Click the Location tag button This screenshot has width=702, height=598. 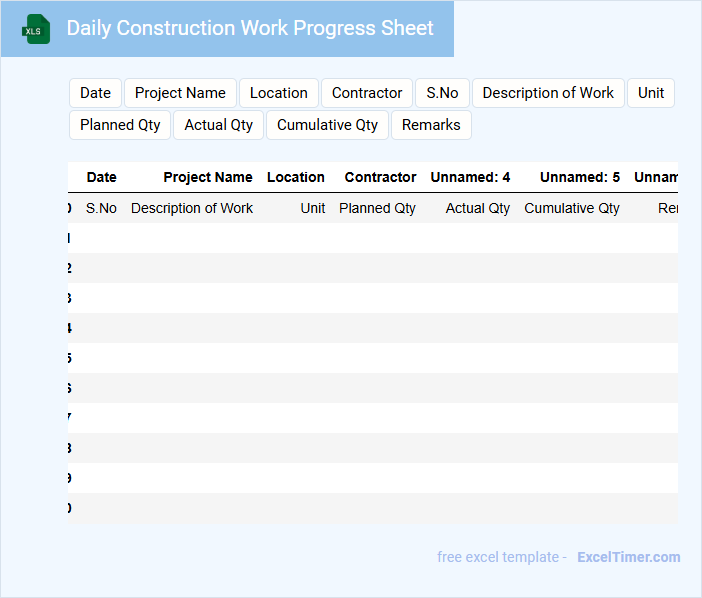click(278, 93)
